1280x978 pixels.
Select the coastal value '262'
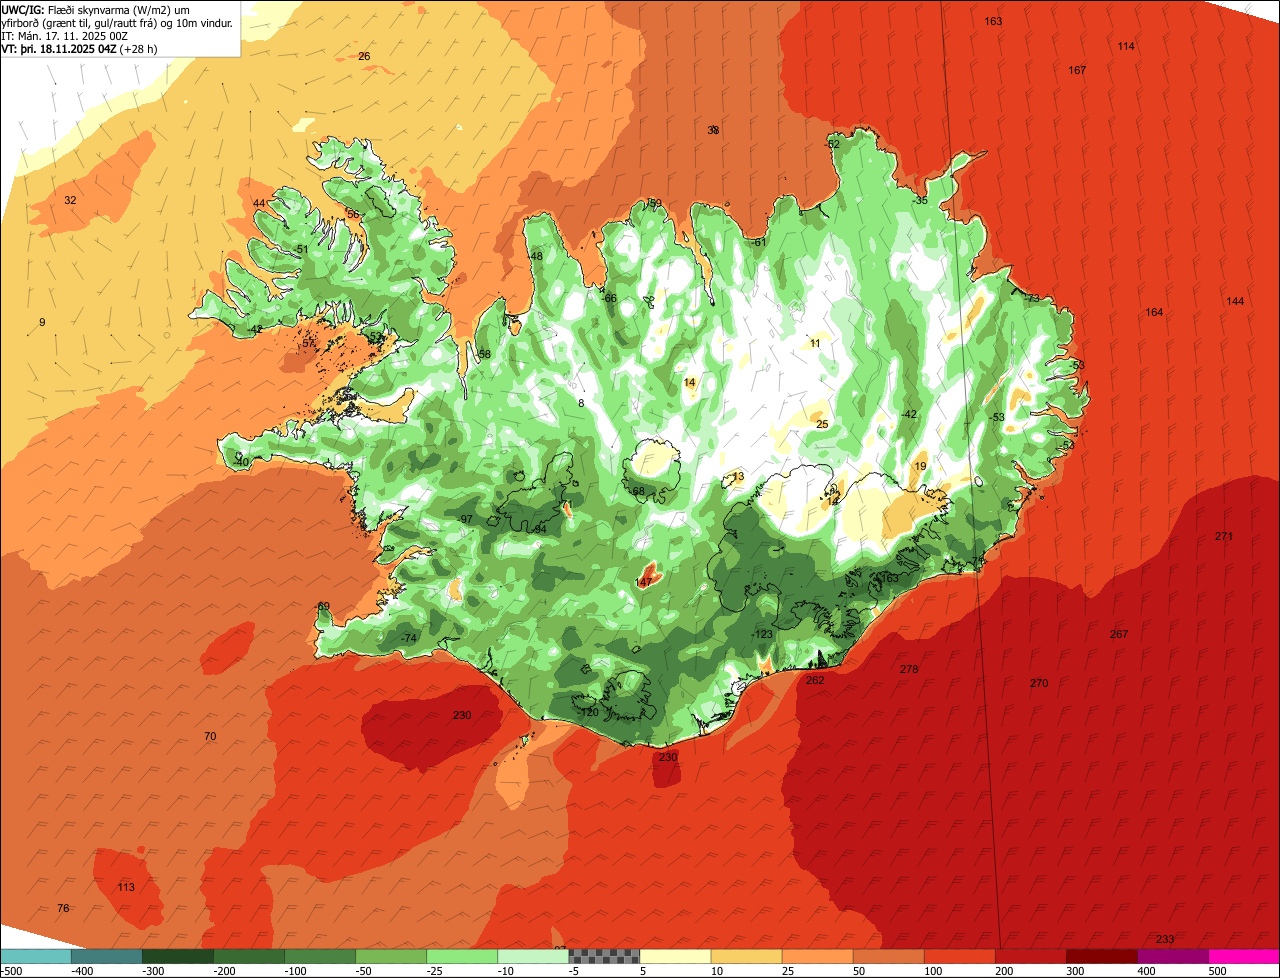[815, 681]
